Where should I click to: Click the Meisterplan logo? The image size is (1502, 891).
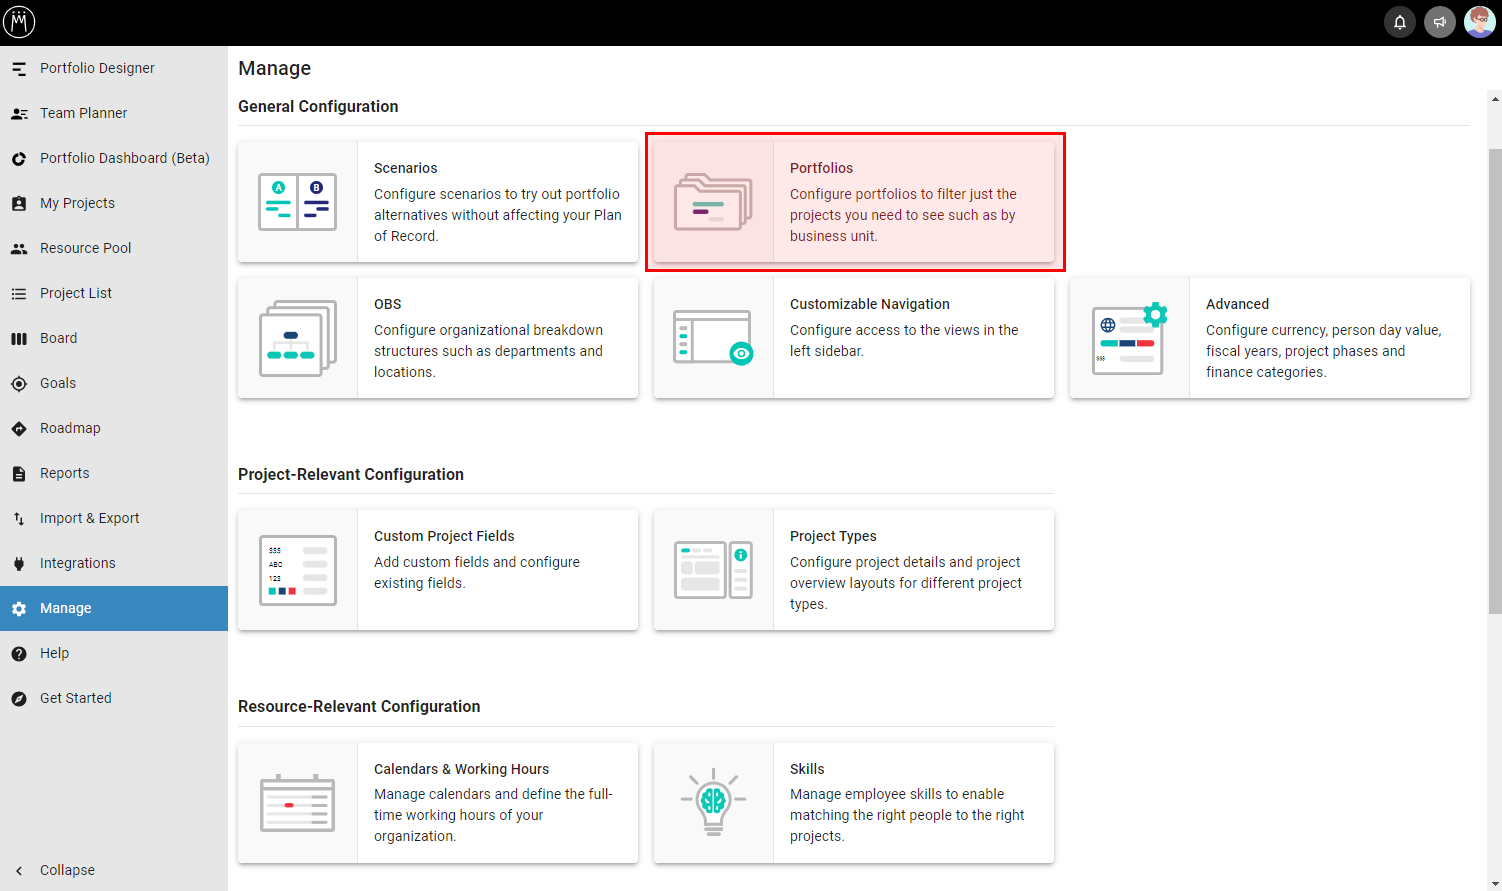pyautogui.click(x=19, y=21)
